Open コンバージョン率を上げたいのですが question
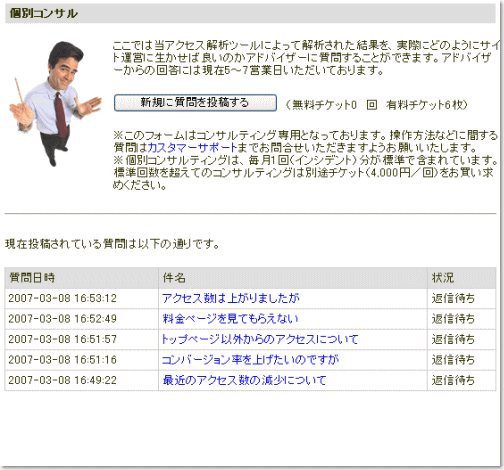 pyautogui.click(x=250, y=360)
